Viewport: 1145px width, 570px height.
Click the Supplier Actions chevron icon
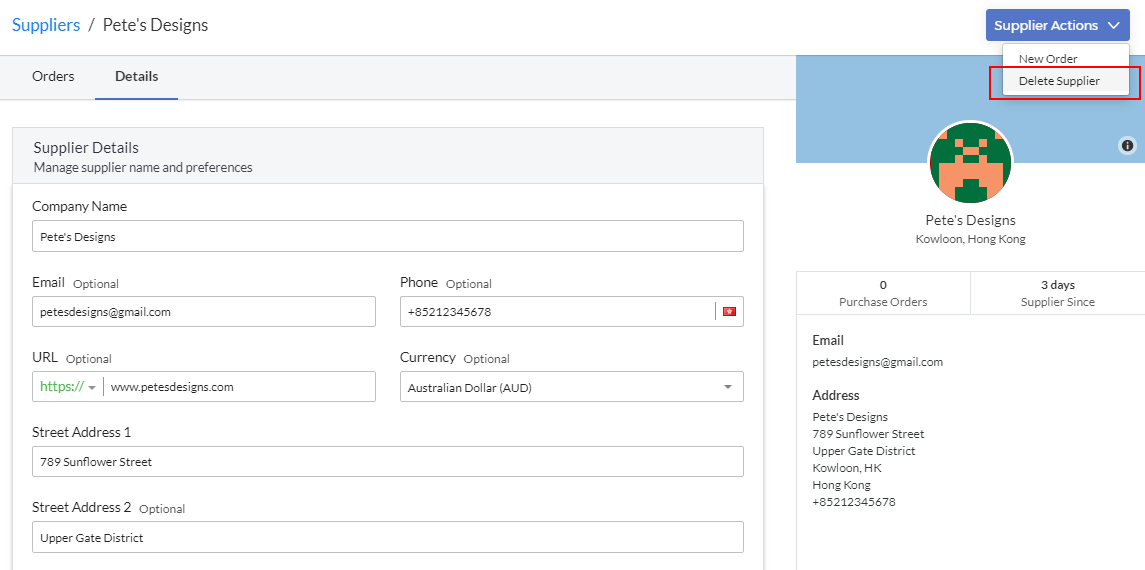(x=1114, y=26)
